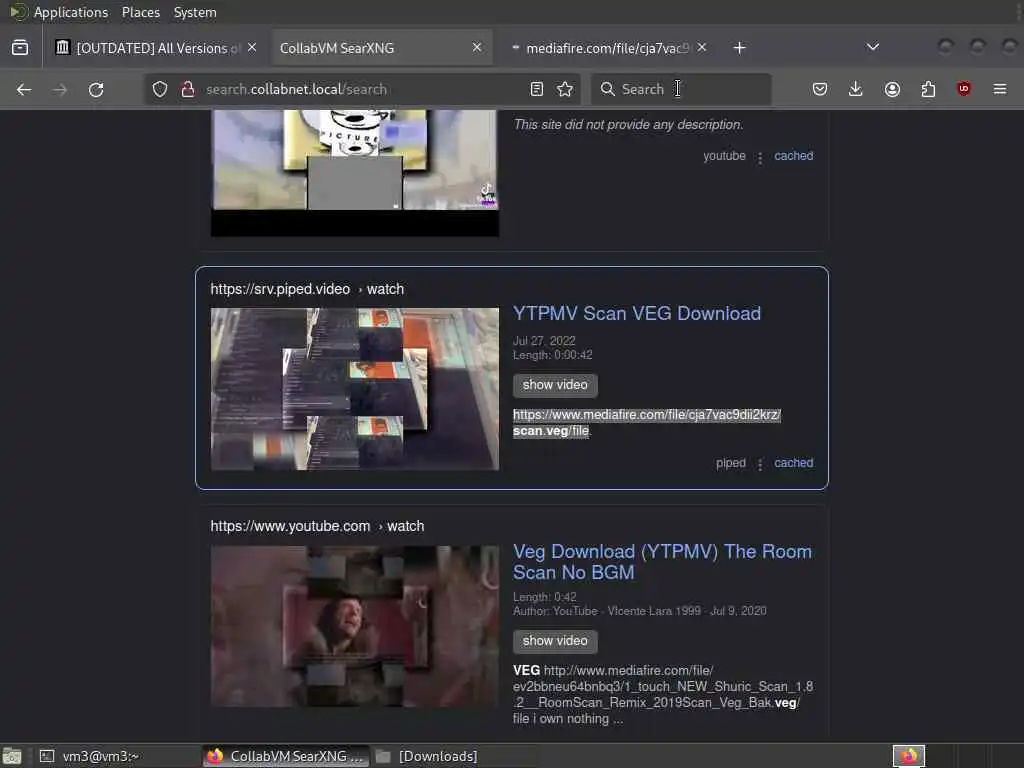Click the highlighted mediafire scan.veg link text

point(647,423)
